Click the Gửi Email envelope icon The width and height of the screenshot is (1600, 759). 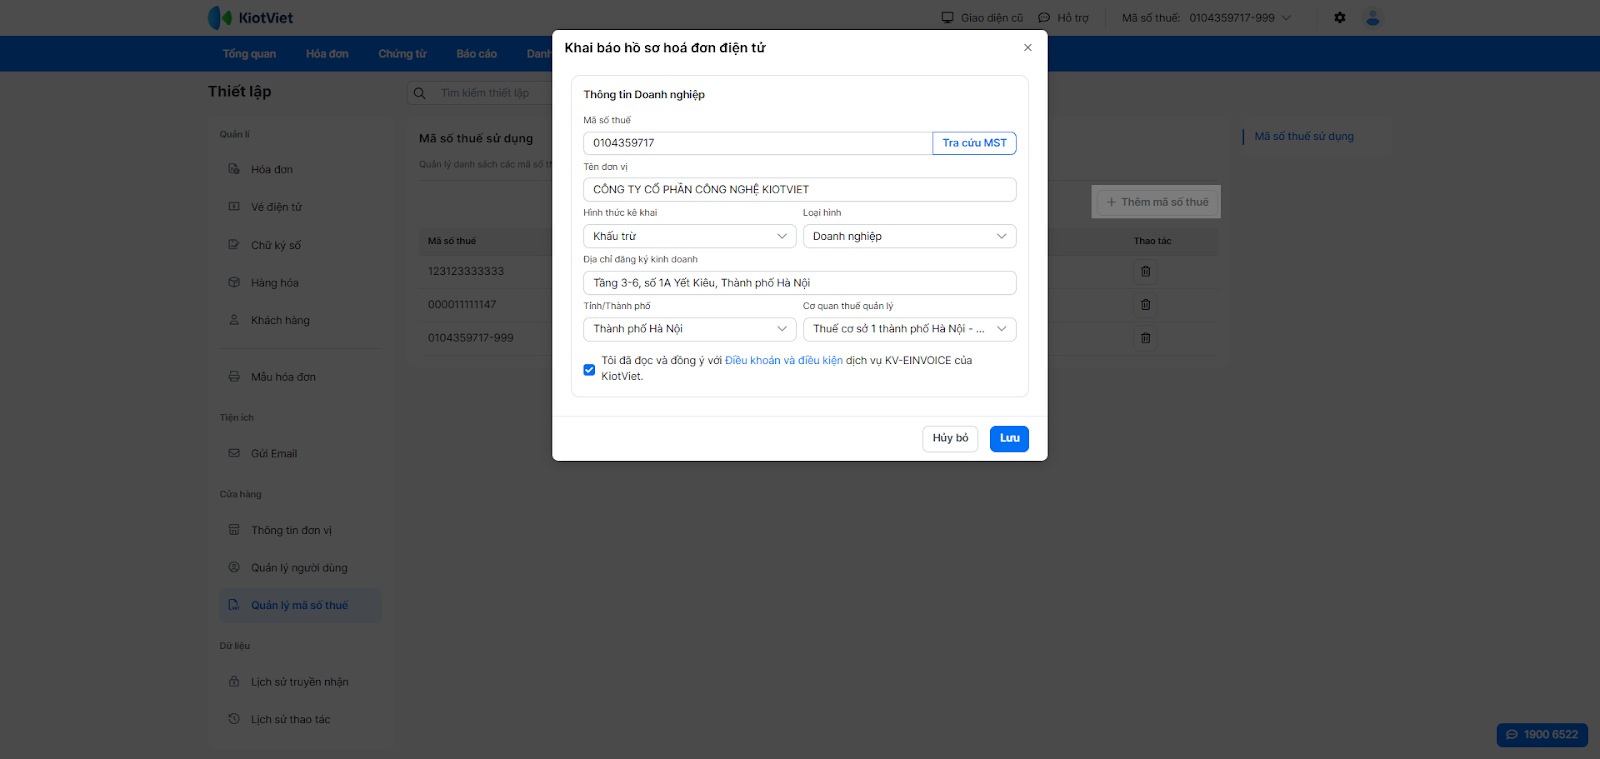pos(234,453)
